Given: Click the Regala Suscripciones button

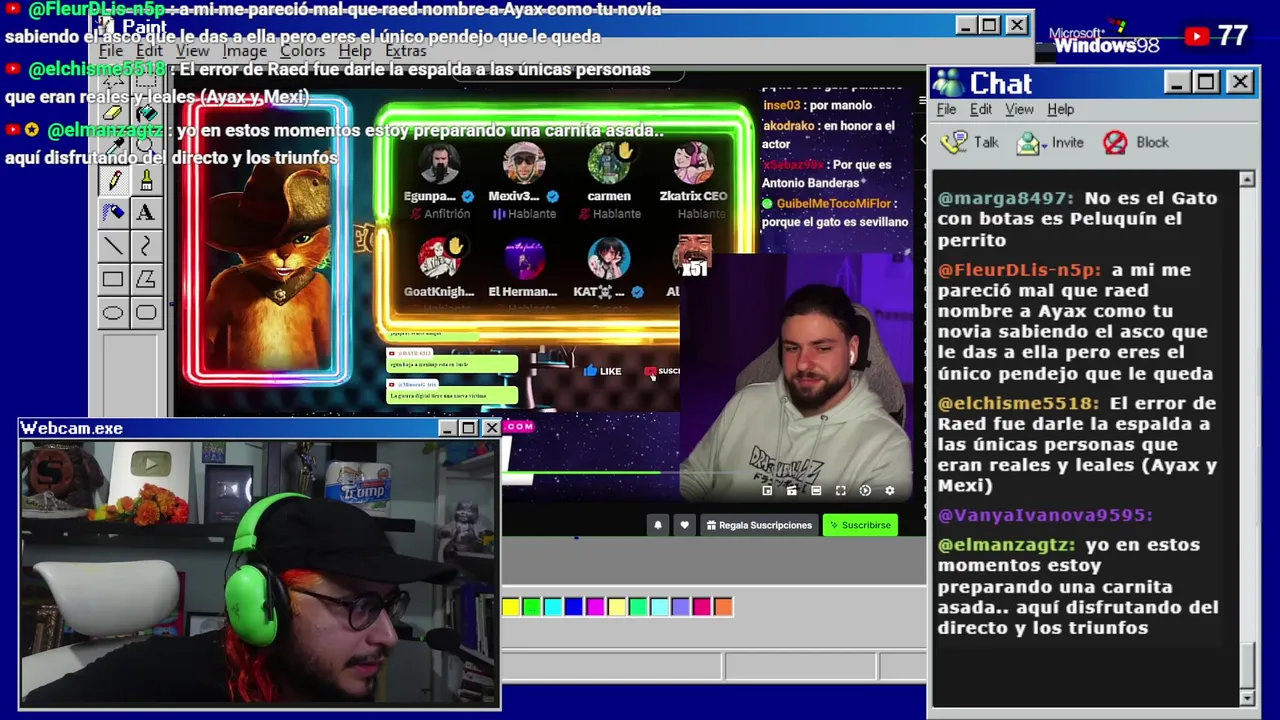Looking at the screenshot, I should 759,525.
